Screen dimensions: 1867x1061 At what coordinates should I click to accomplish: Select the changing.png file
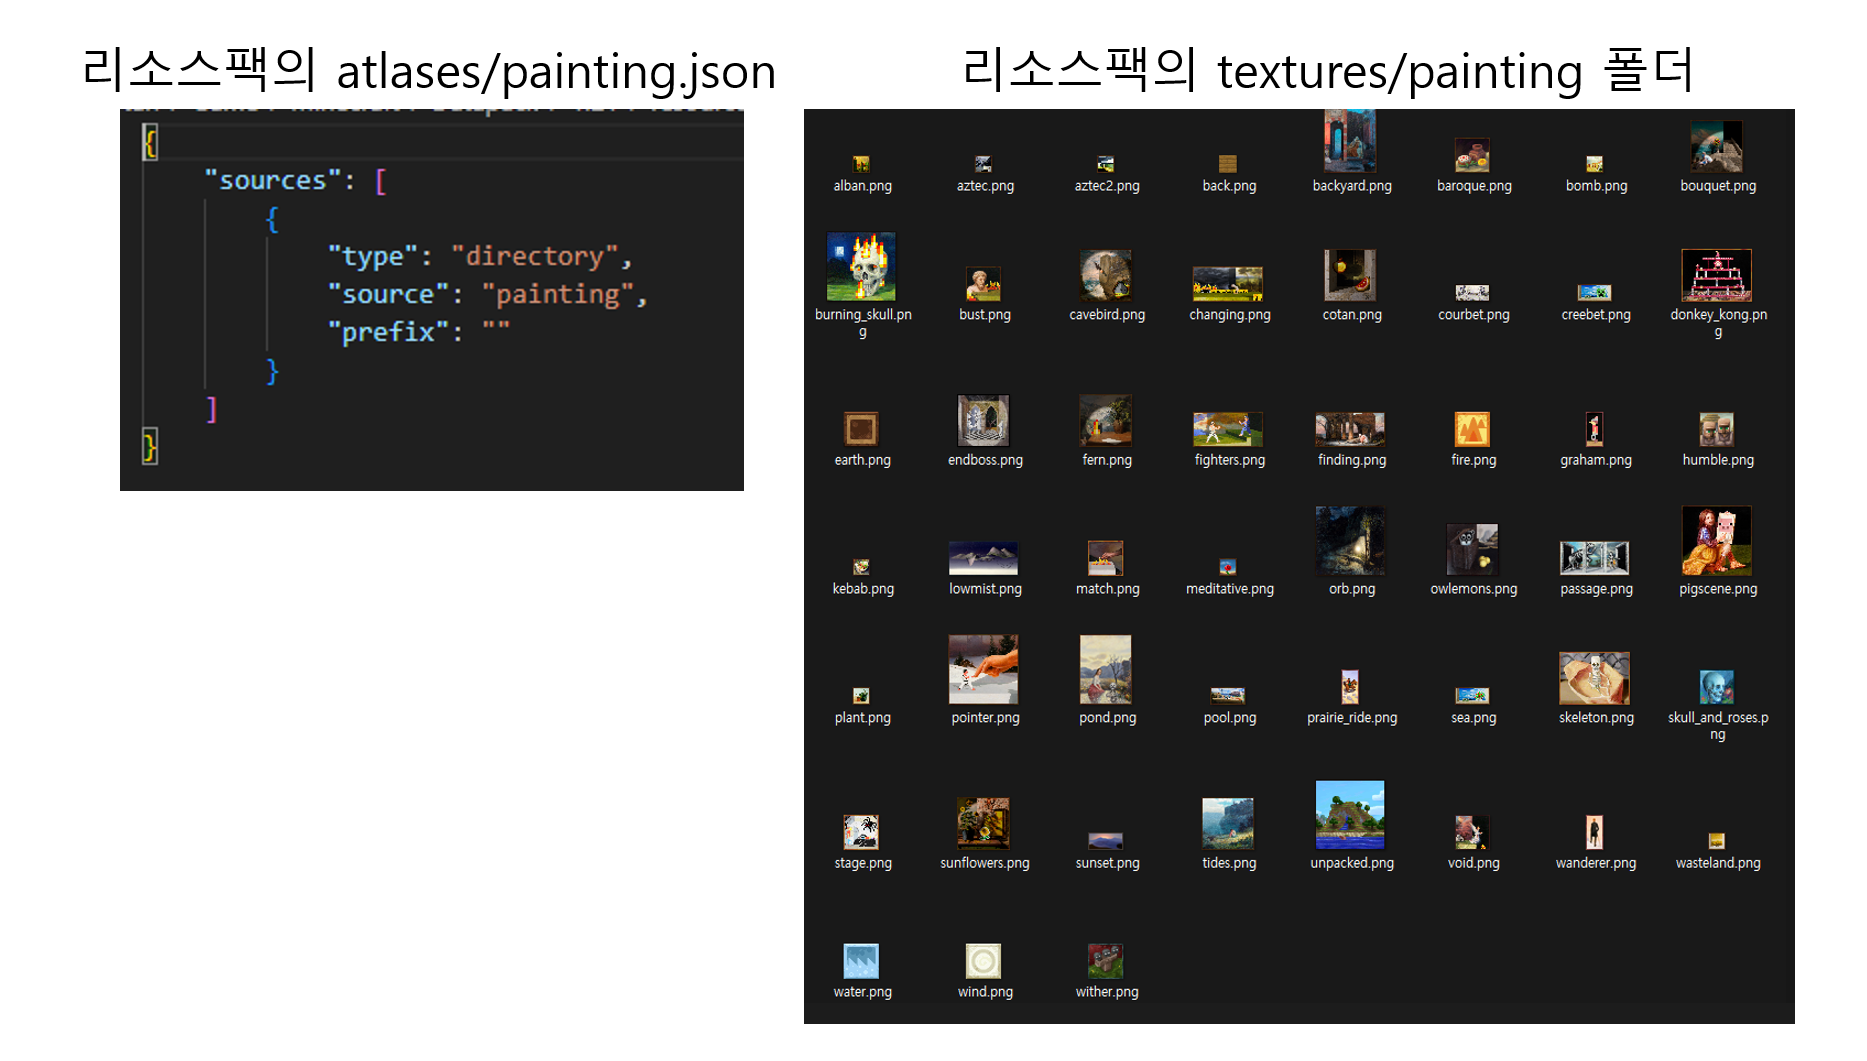point(1228,284)
